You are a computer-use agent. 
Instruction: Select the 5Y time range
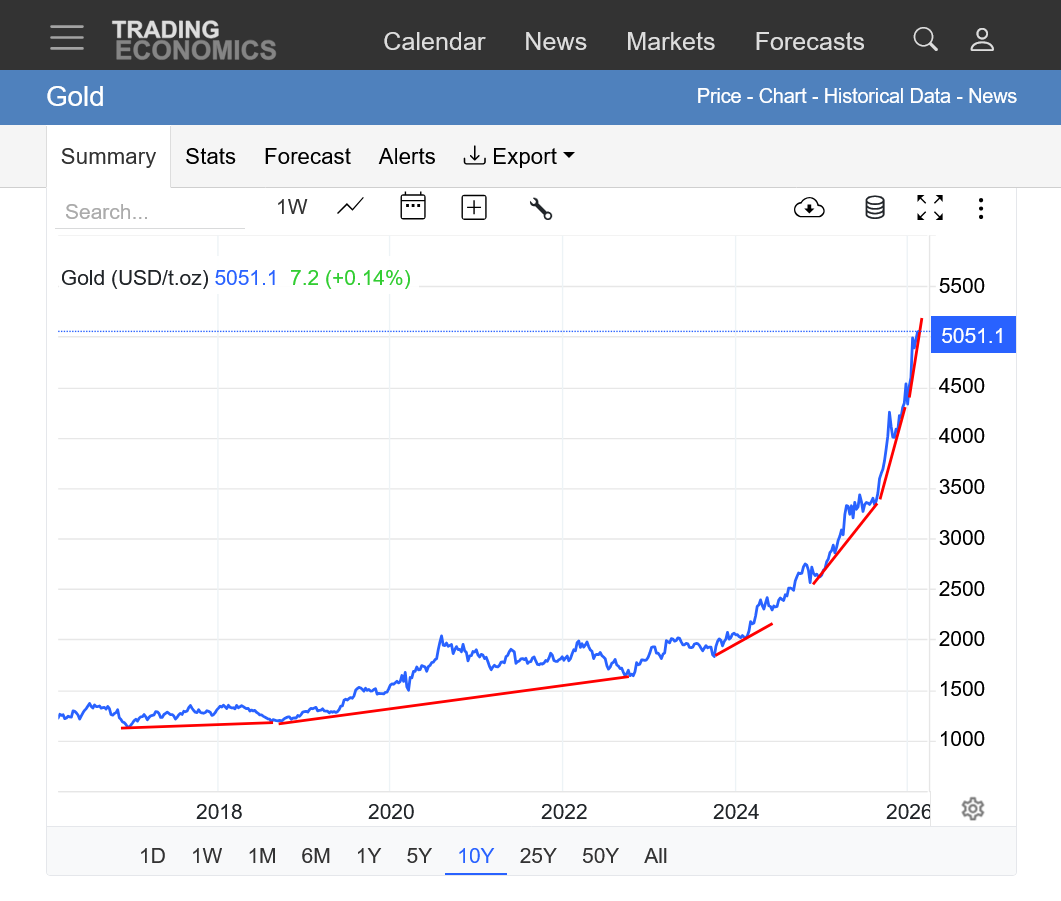pos(419,856)
